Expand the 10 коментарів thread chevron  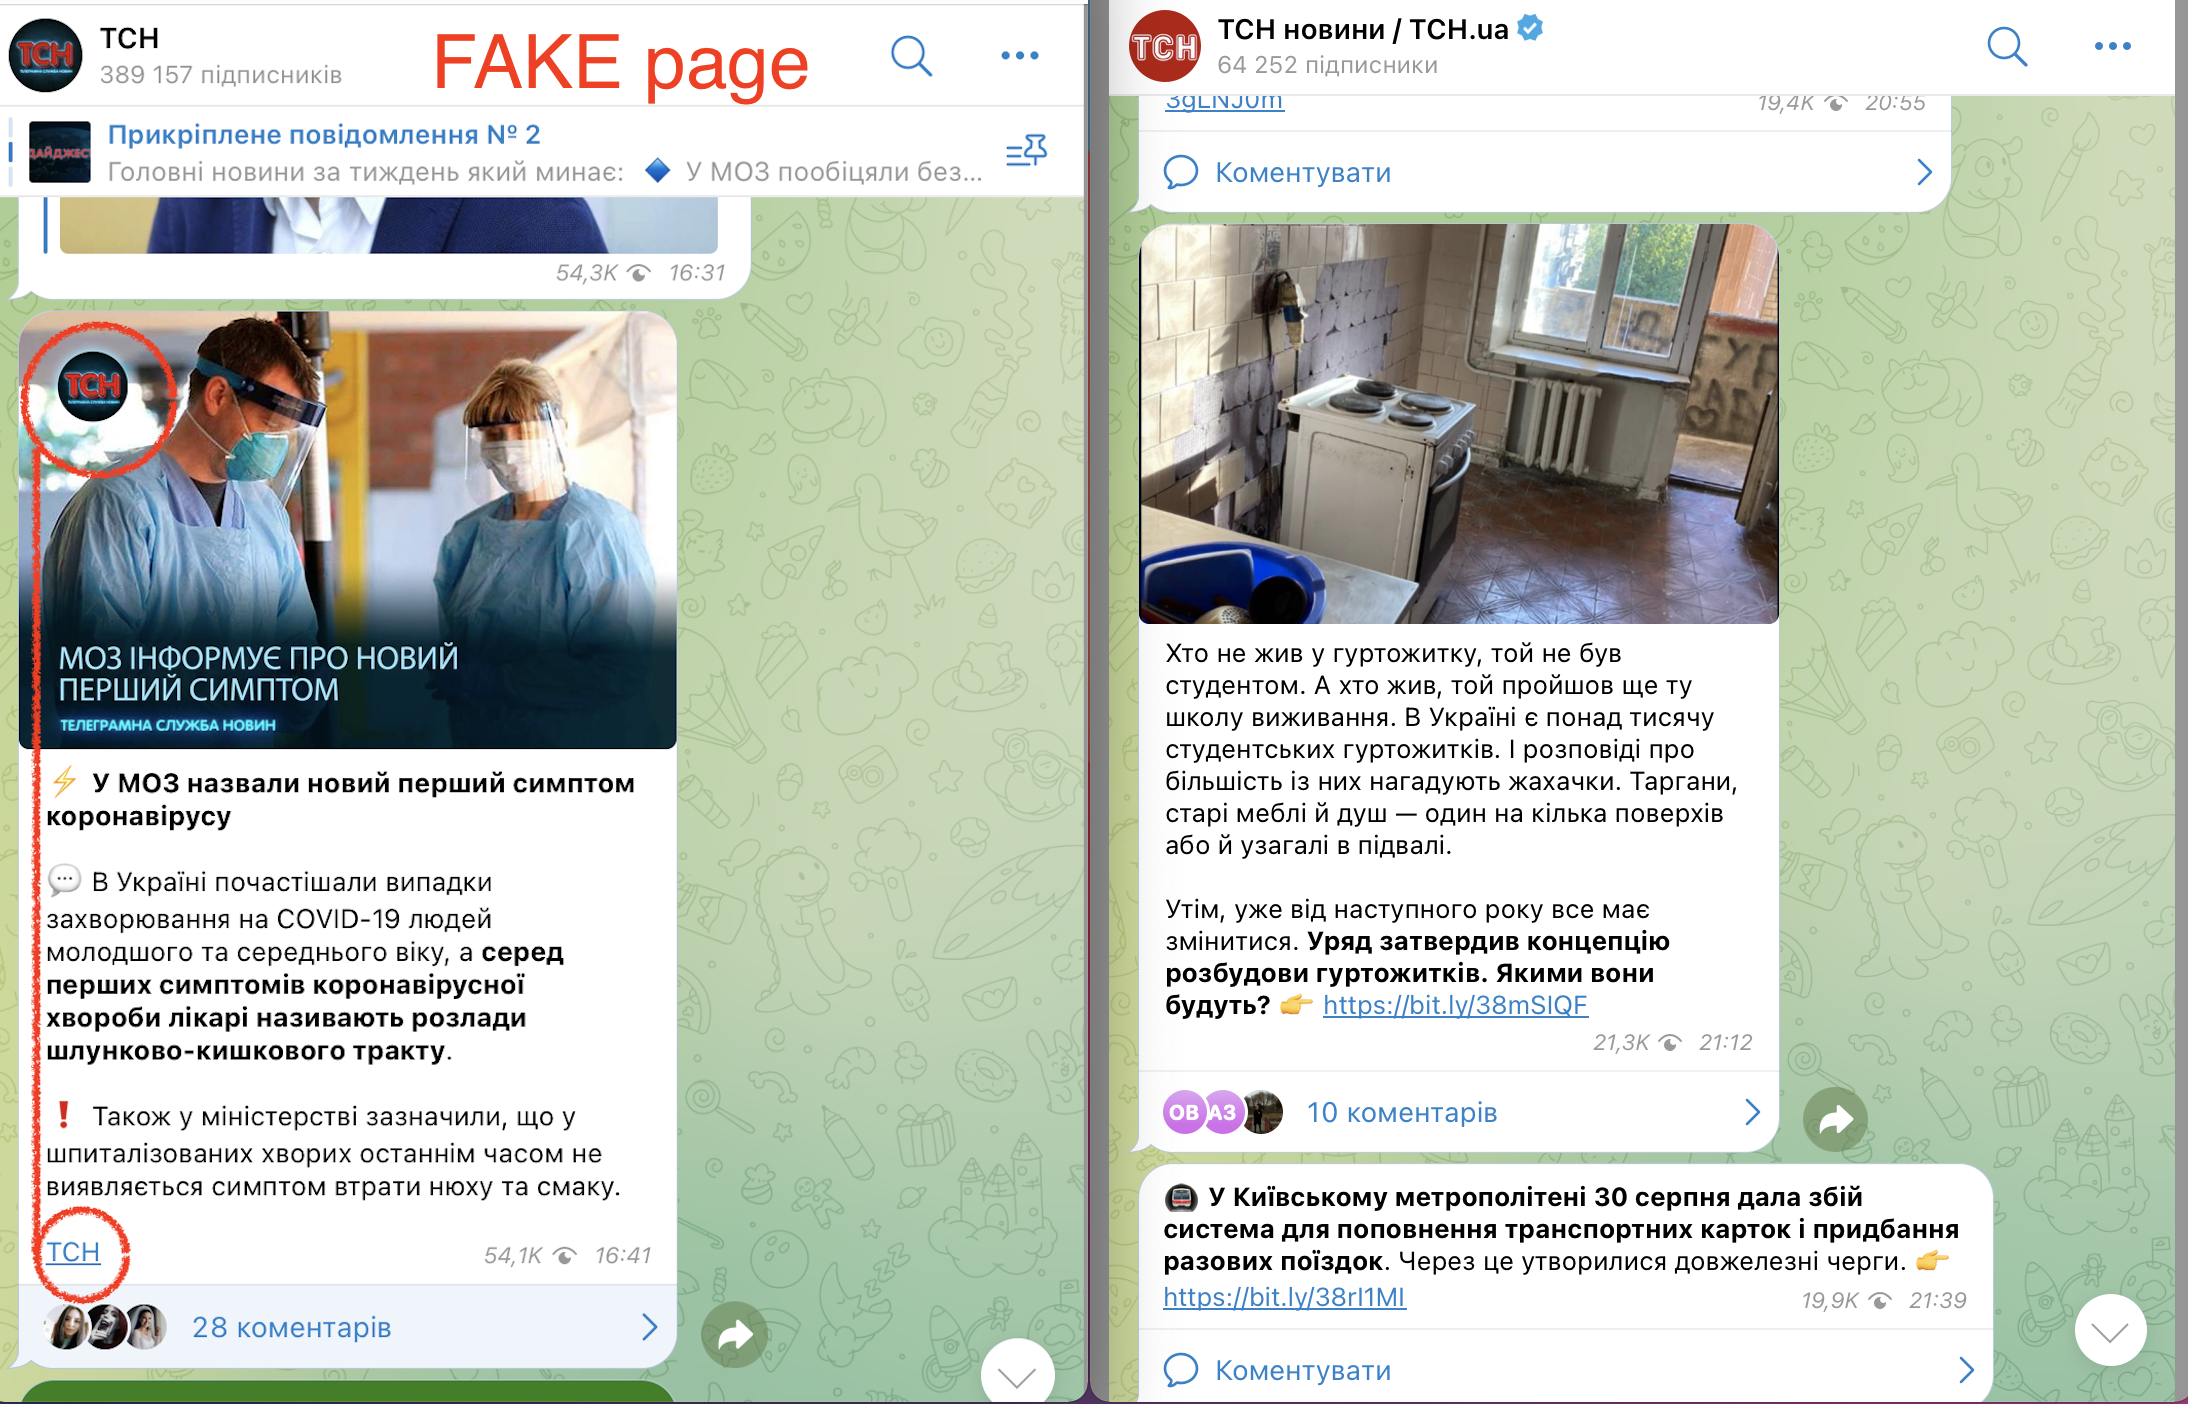click(1752, 1112)
